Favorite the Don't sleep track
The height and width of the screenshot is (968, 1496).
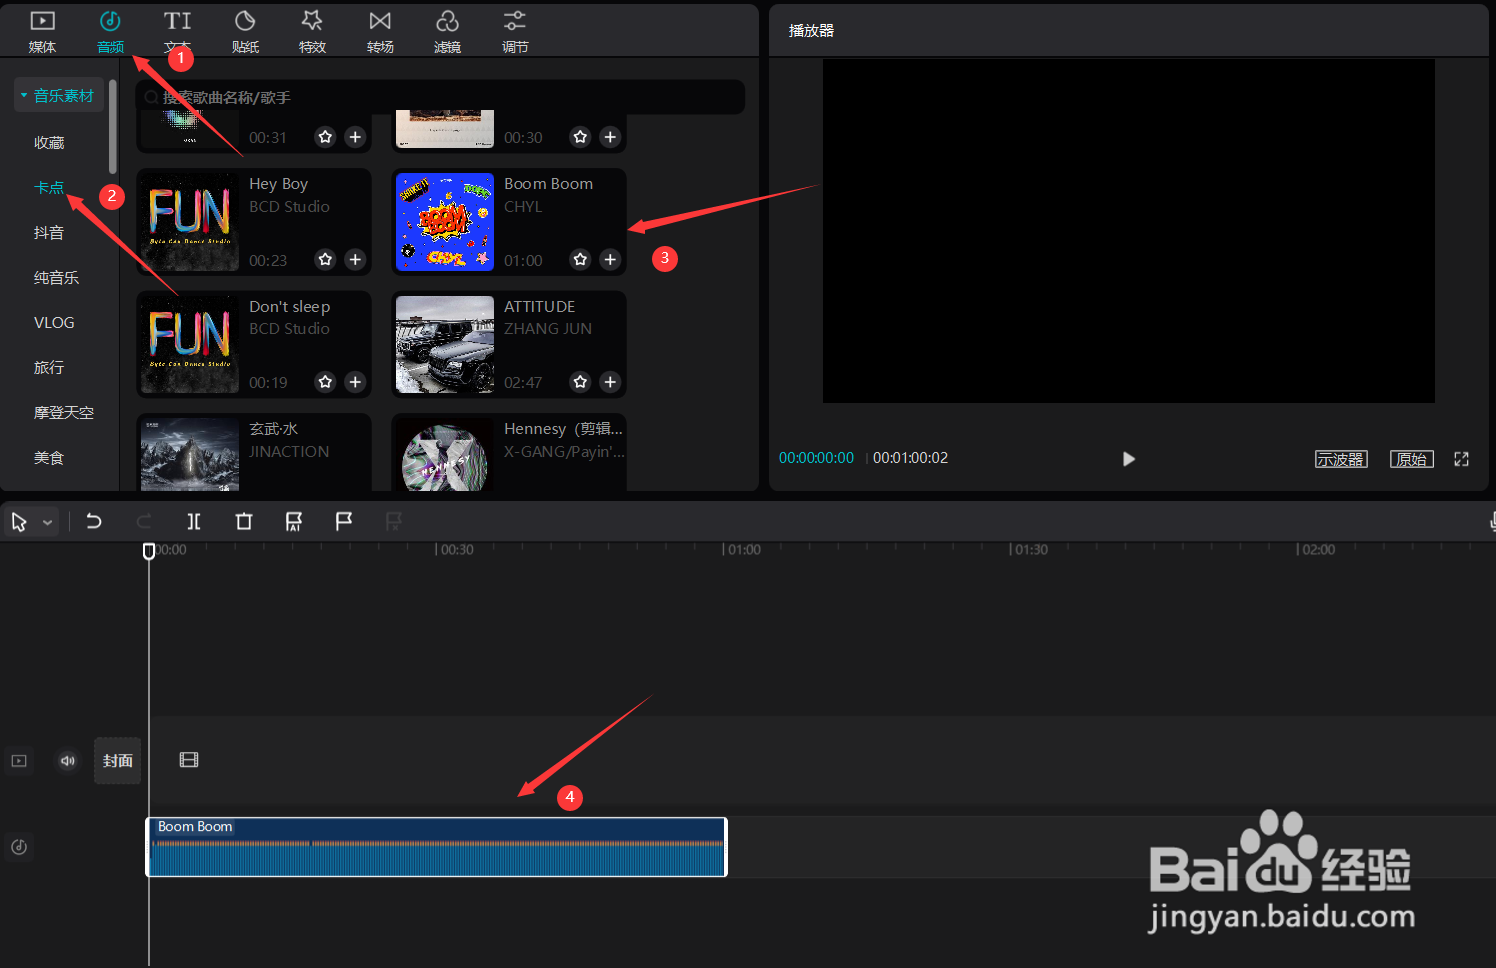[325, 381]
